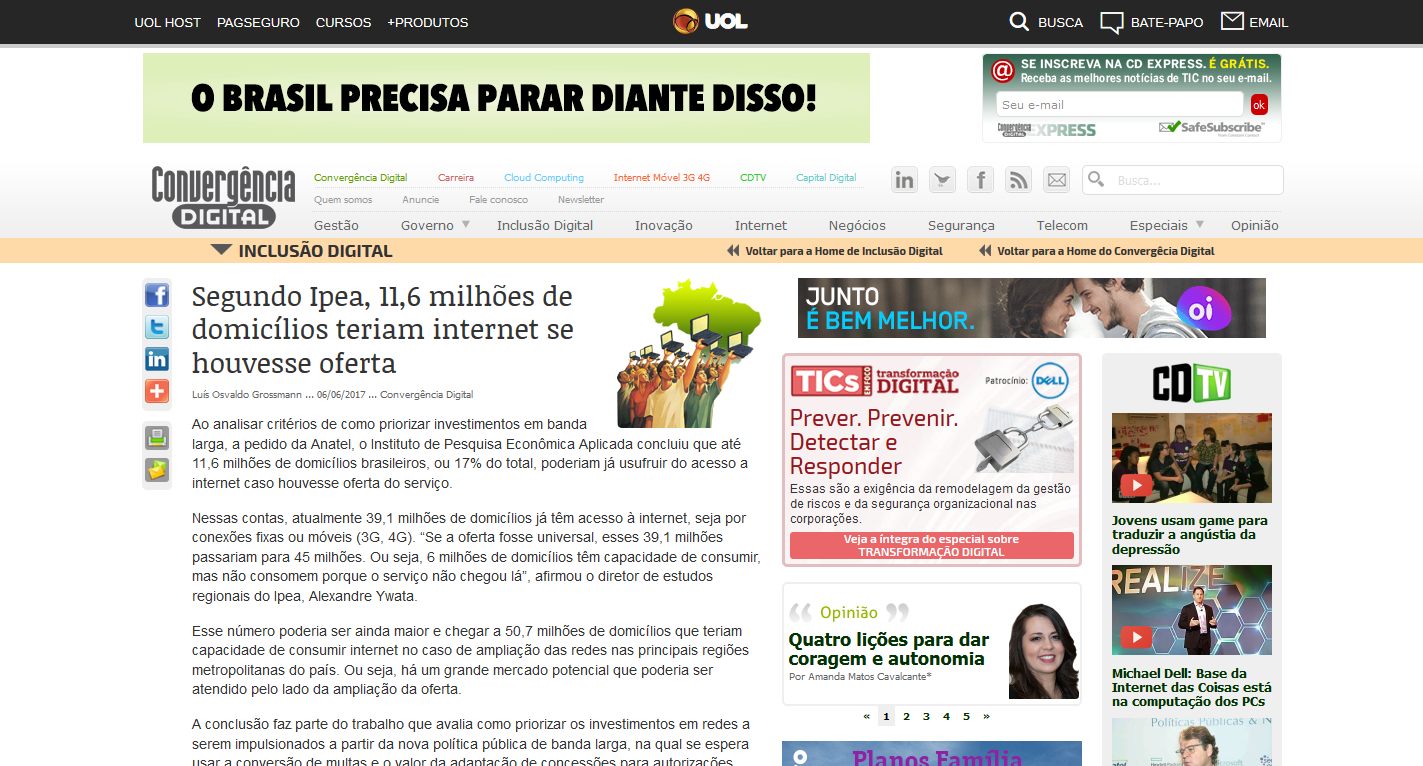
Task: Play the Michael Dell REALIZE video
Action: [1192, 610]
